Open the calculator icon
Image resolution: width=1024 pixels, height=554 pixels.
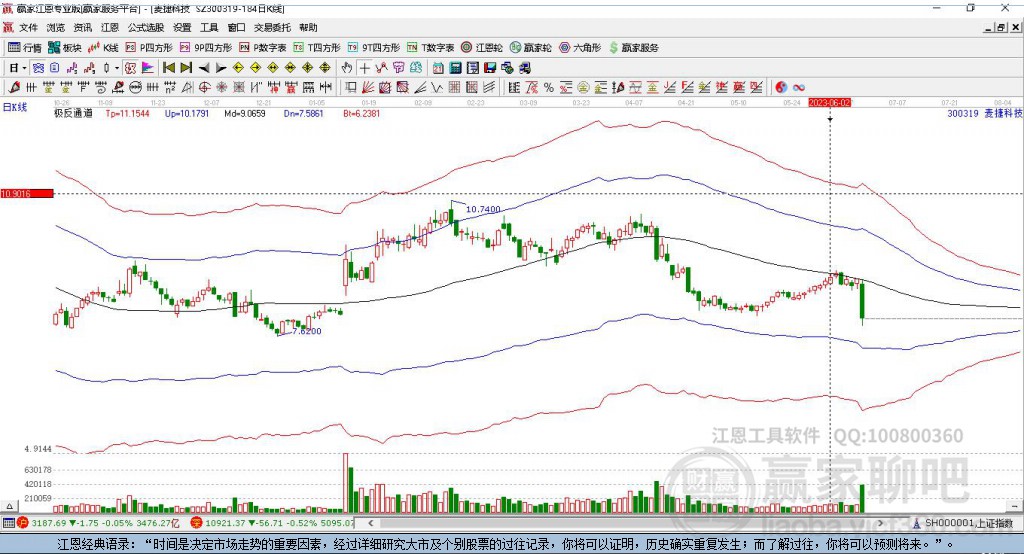coord(455,68)
